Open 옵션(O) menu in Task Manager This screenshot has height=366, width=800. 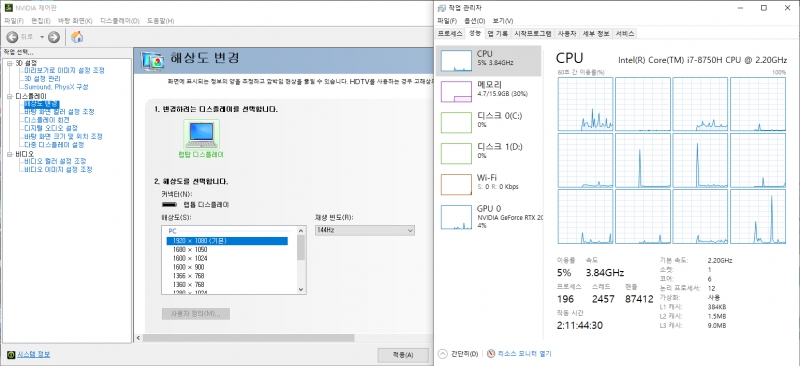[474, 21]
